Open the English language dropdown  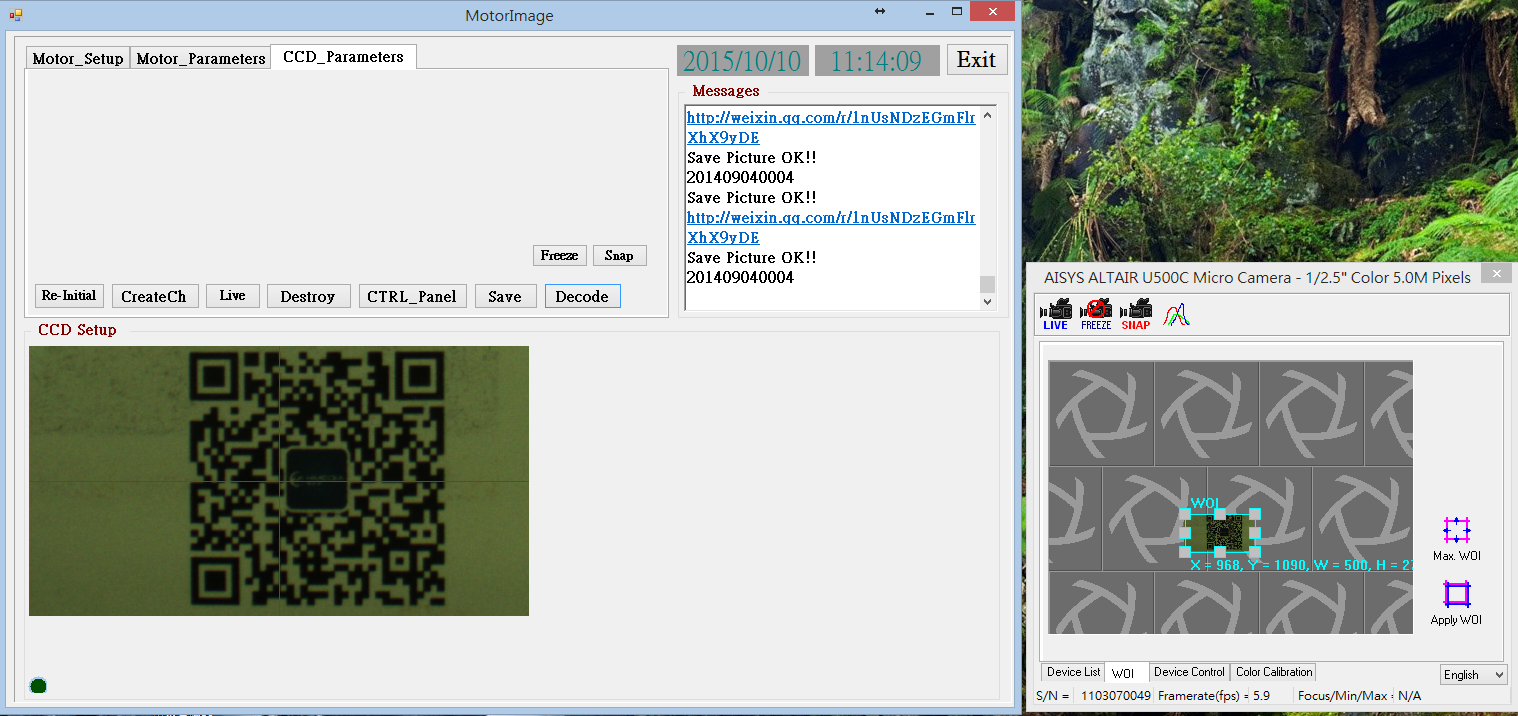click(1473, 674)
